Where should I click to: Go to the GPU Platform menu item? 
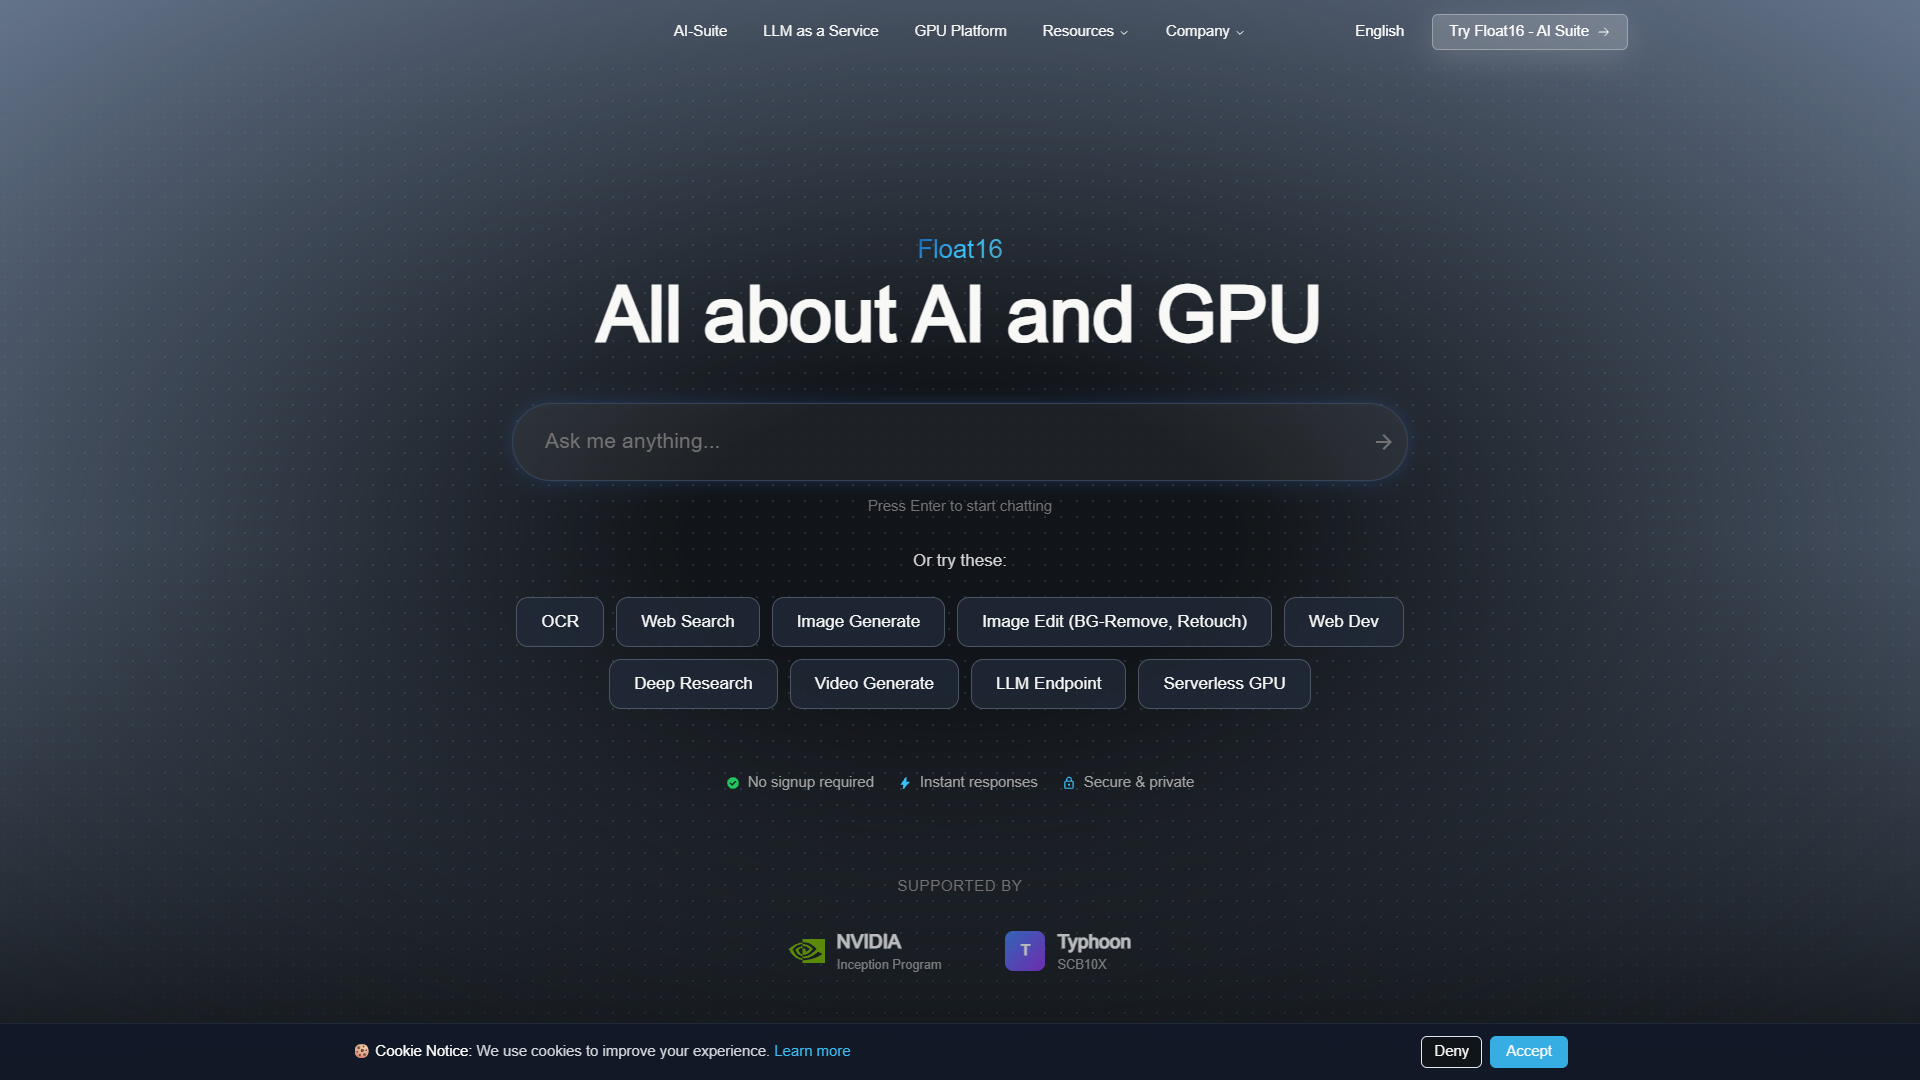point(960,31)
